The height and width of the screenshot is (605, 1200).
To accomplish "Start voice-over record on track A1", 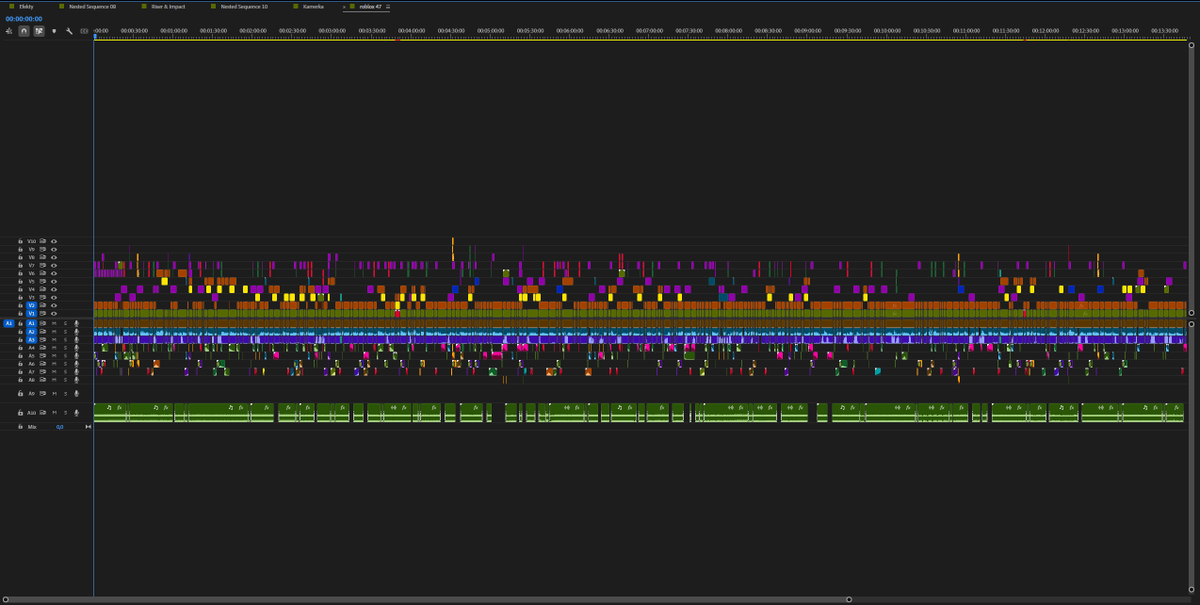I will [x=77, y=323].
